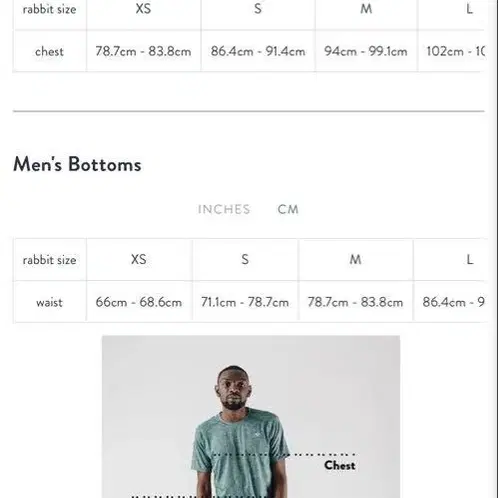Click waist measurement 71.1cm - 78.7cm

[245, 302]
